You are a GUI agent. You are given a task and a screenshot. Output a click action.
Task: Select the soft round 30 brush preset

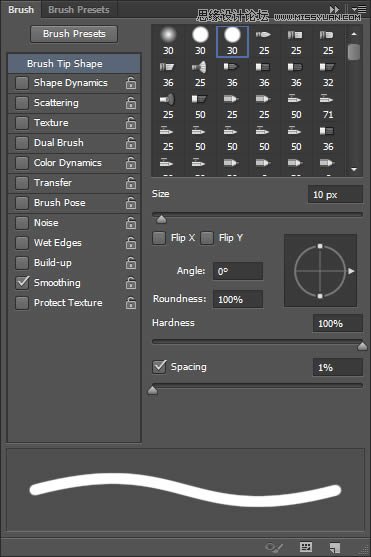(x=168, y=42)
